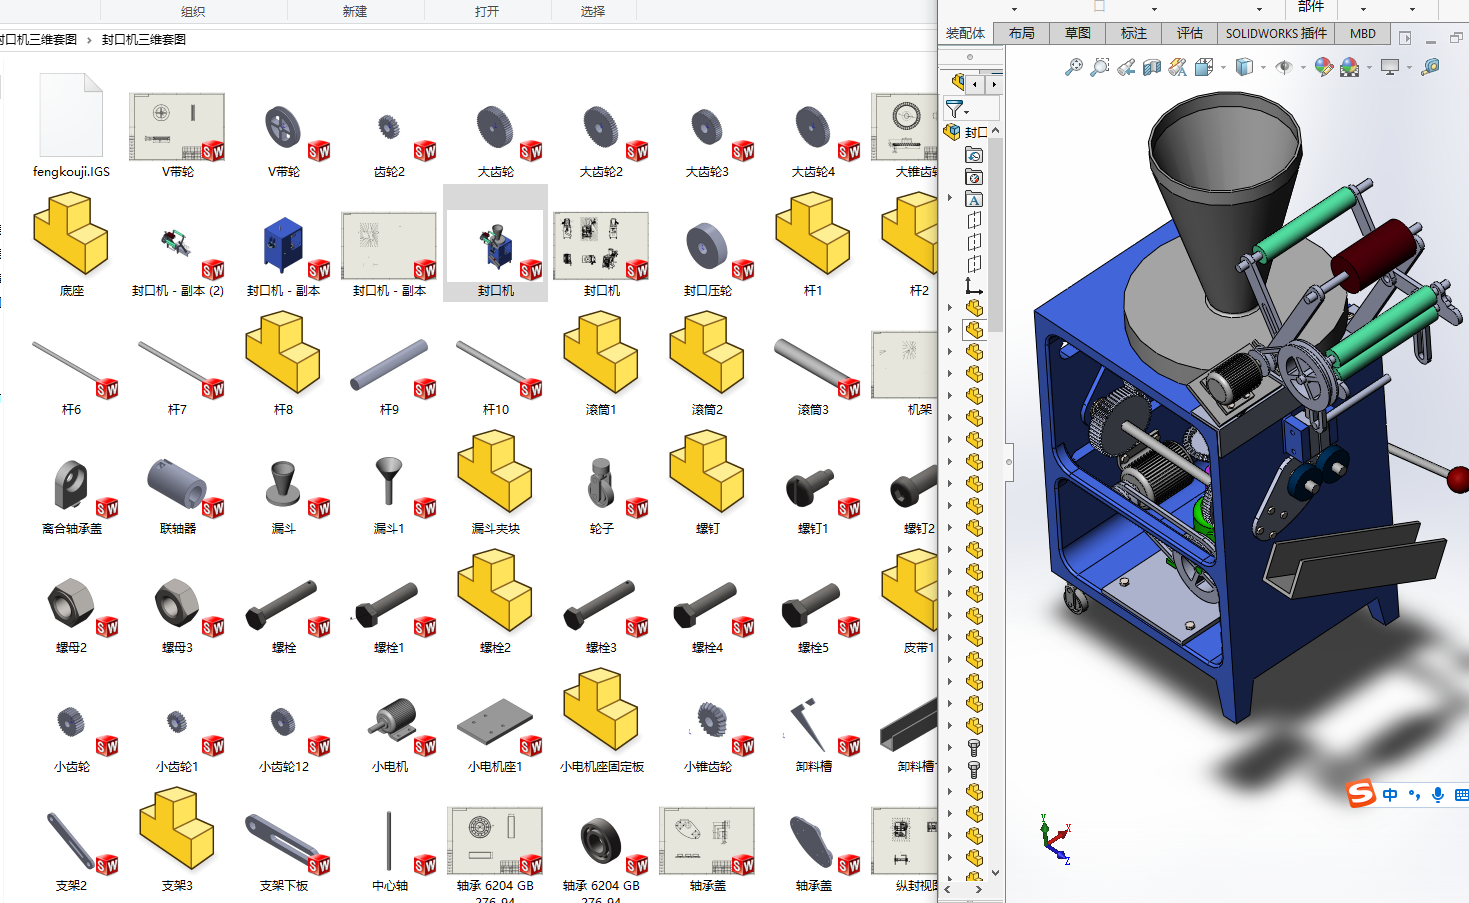Select the 封口 assembly root icon

[x=953, y=132]
